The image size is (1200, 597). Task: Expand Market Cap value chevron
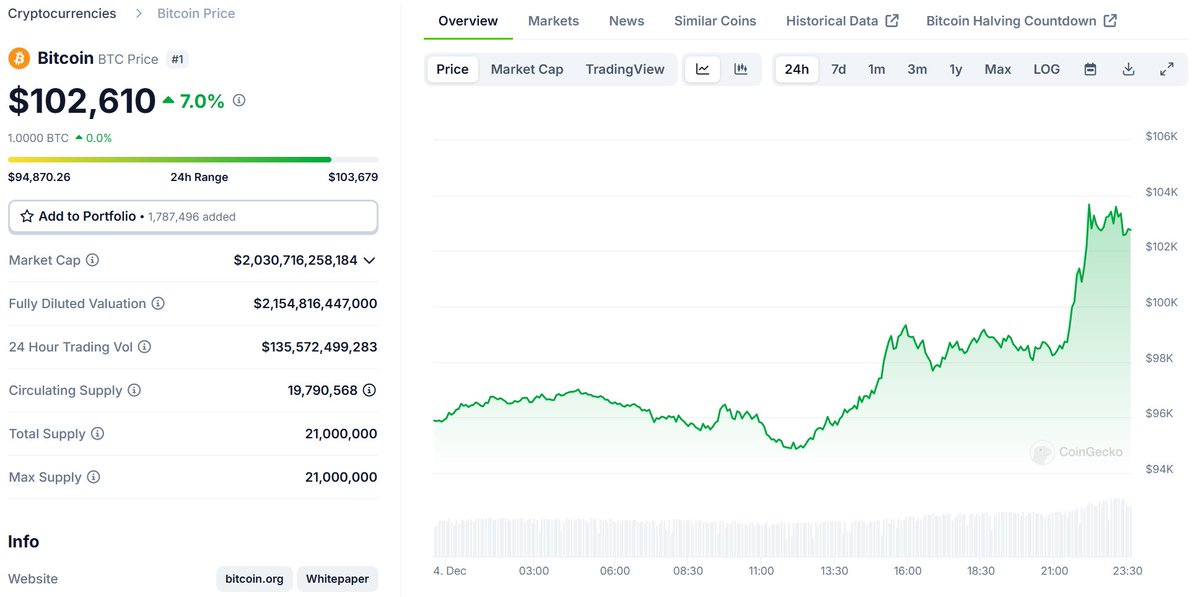[369, 260]
